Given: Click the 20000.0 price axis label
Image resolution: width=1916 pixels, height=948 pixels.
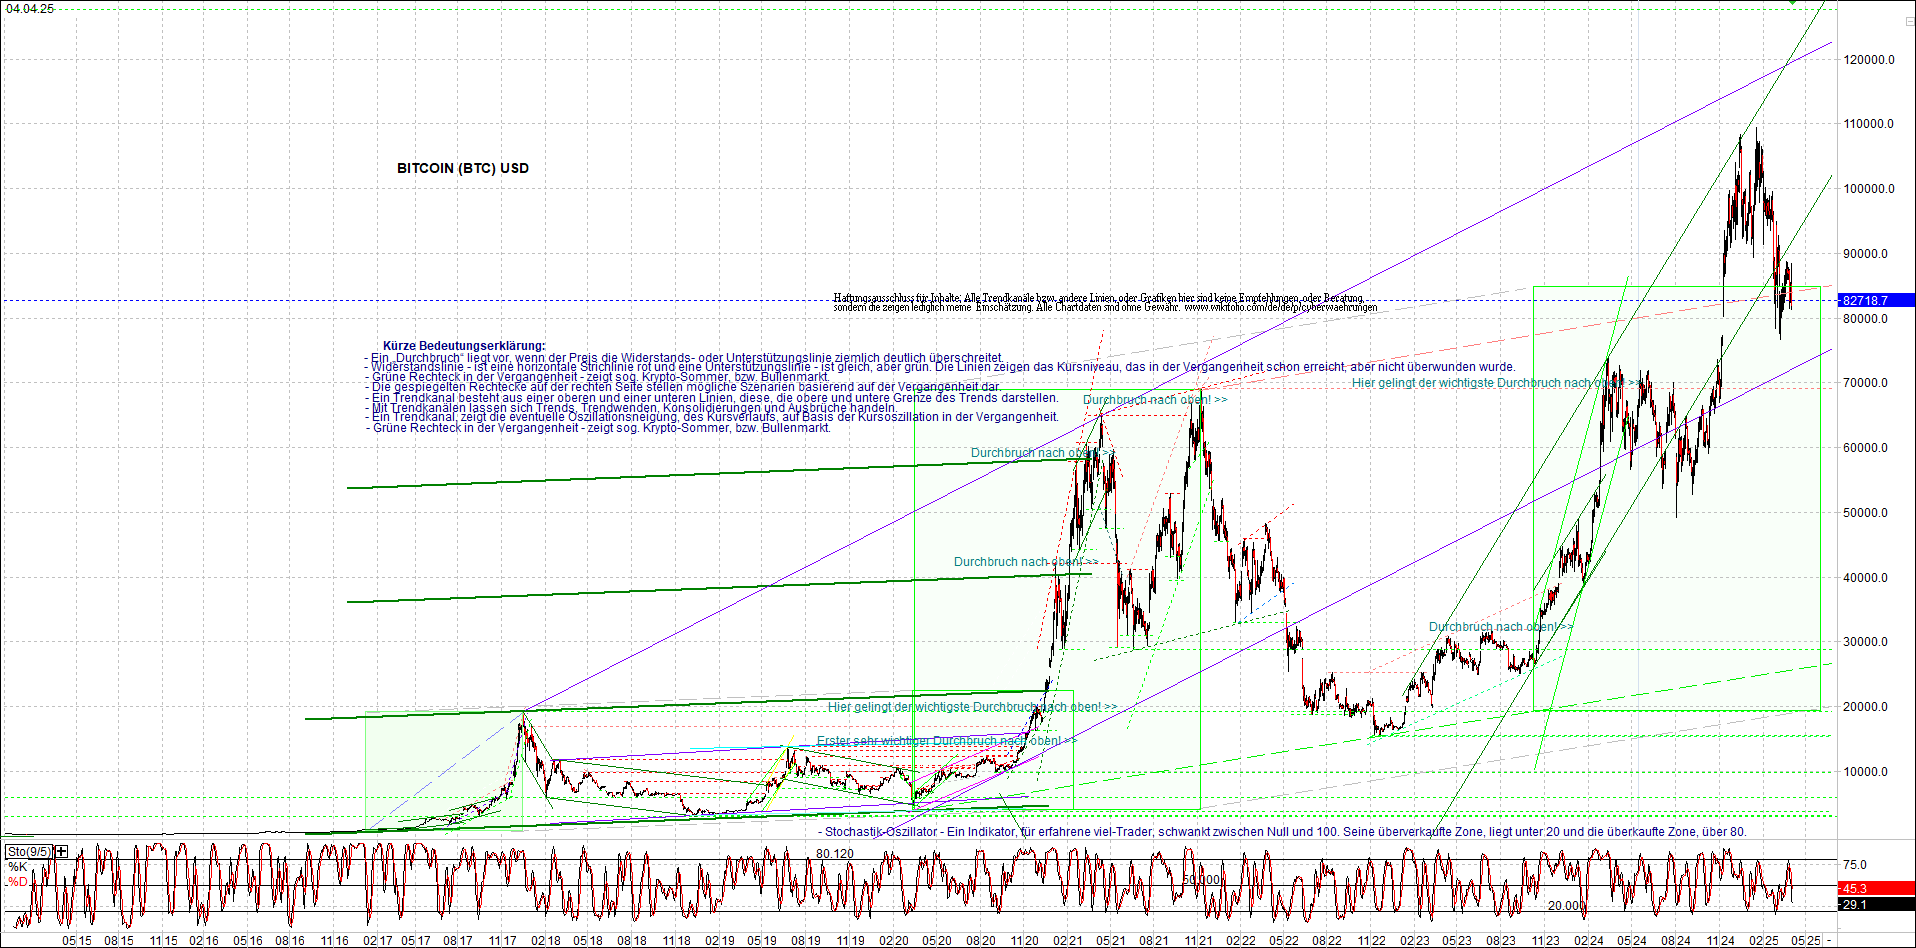Looking at the screenshot, I should pyautogui.click(x=1866, y=707).
